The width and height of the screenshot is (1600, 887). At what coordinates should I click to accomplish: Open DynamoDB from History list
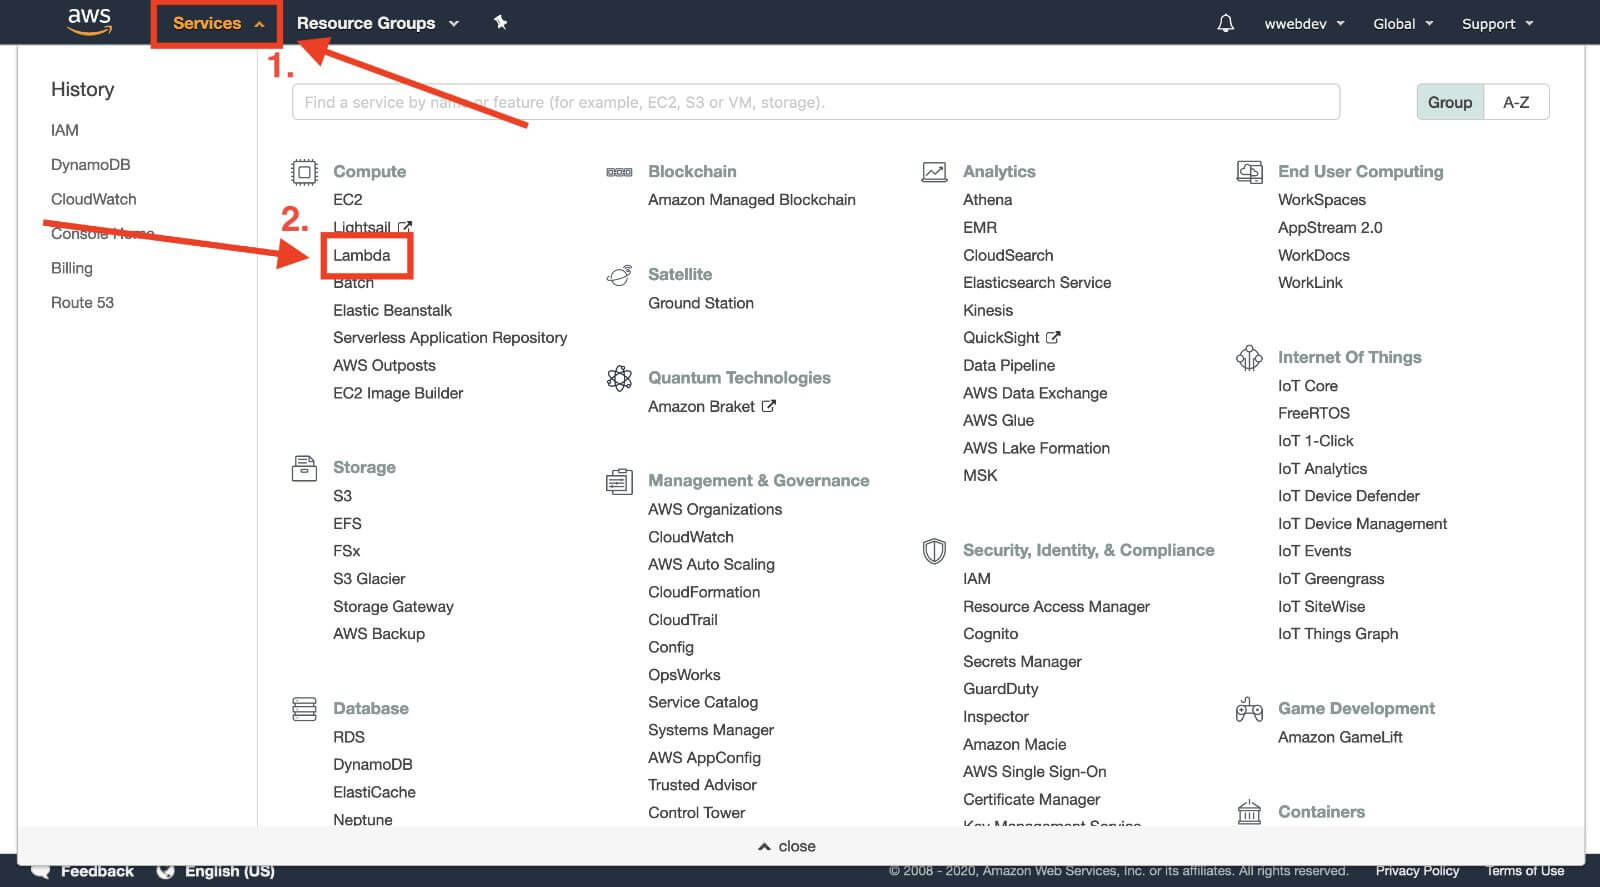(91, 164)
